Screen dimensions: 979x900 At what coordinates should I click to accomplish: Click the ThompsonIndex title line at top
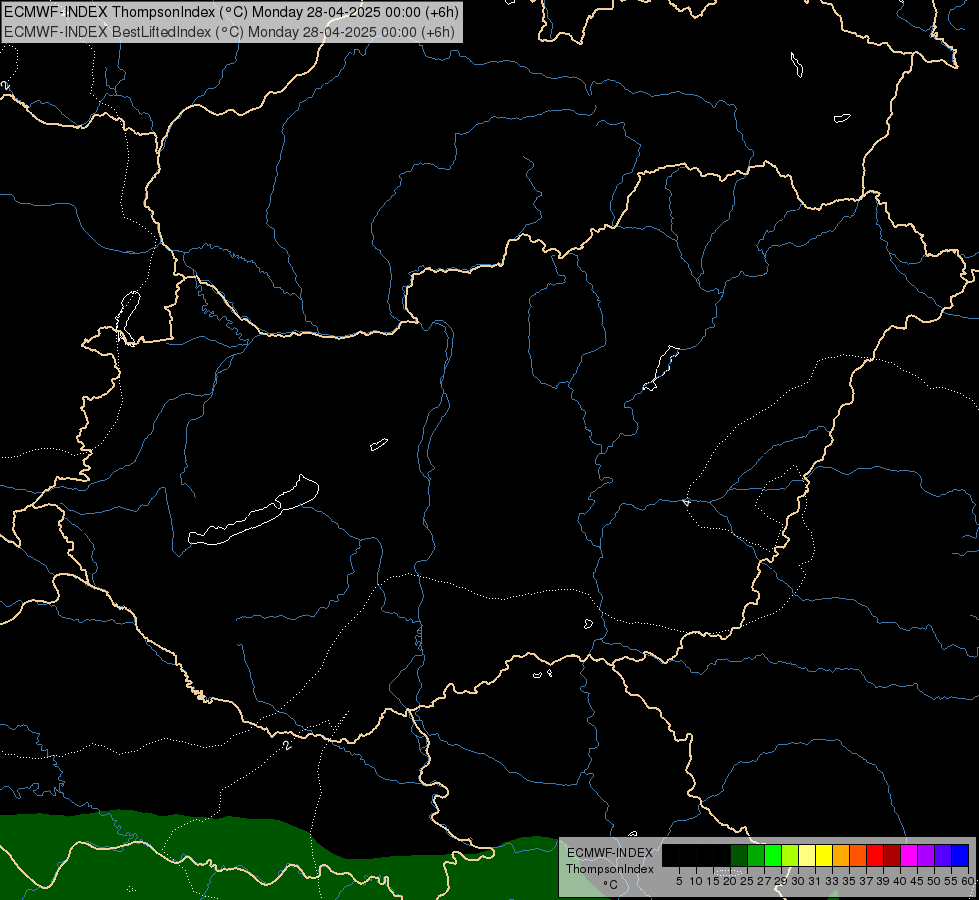(x=231, y=11)
